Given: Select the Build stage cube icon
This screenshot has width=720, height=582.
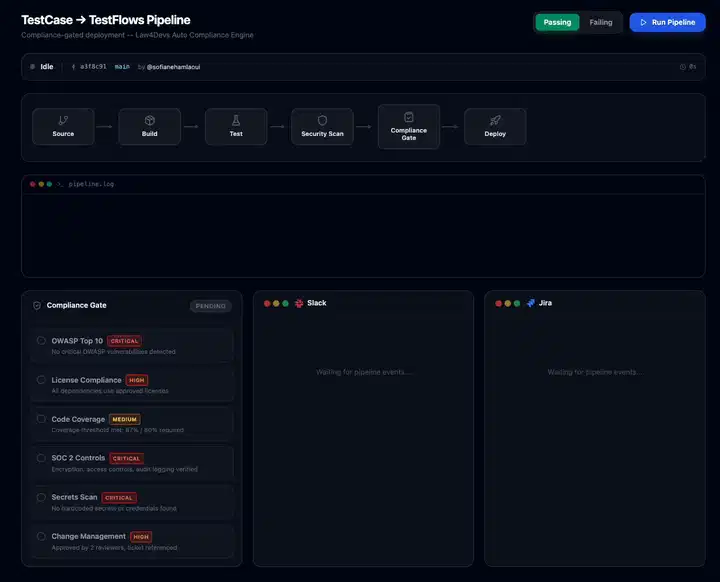Looking at the screenshot, I should (x=149, y=120).
